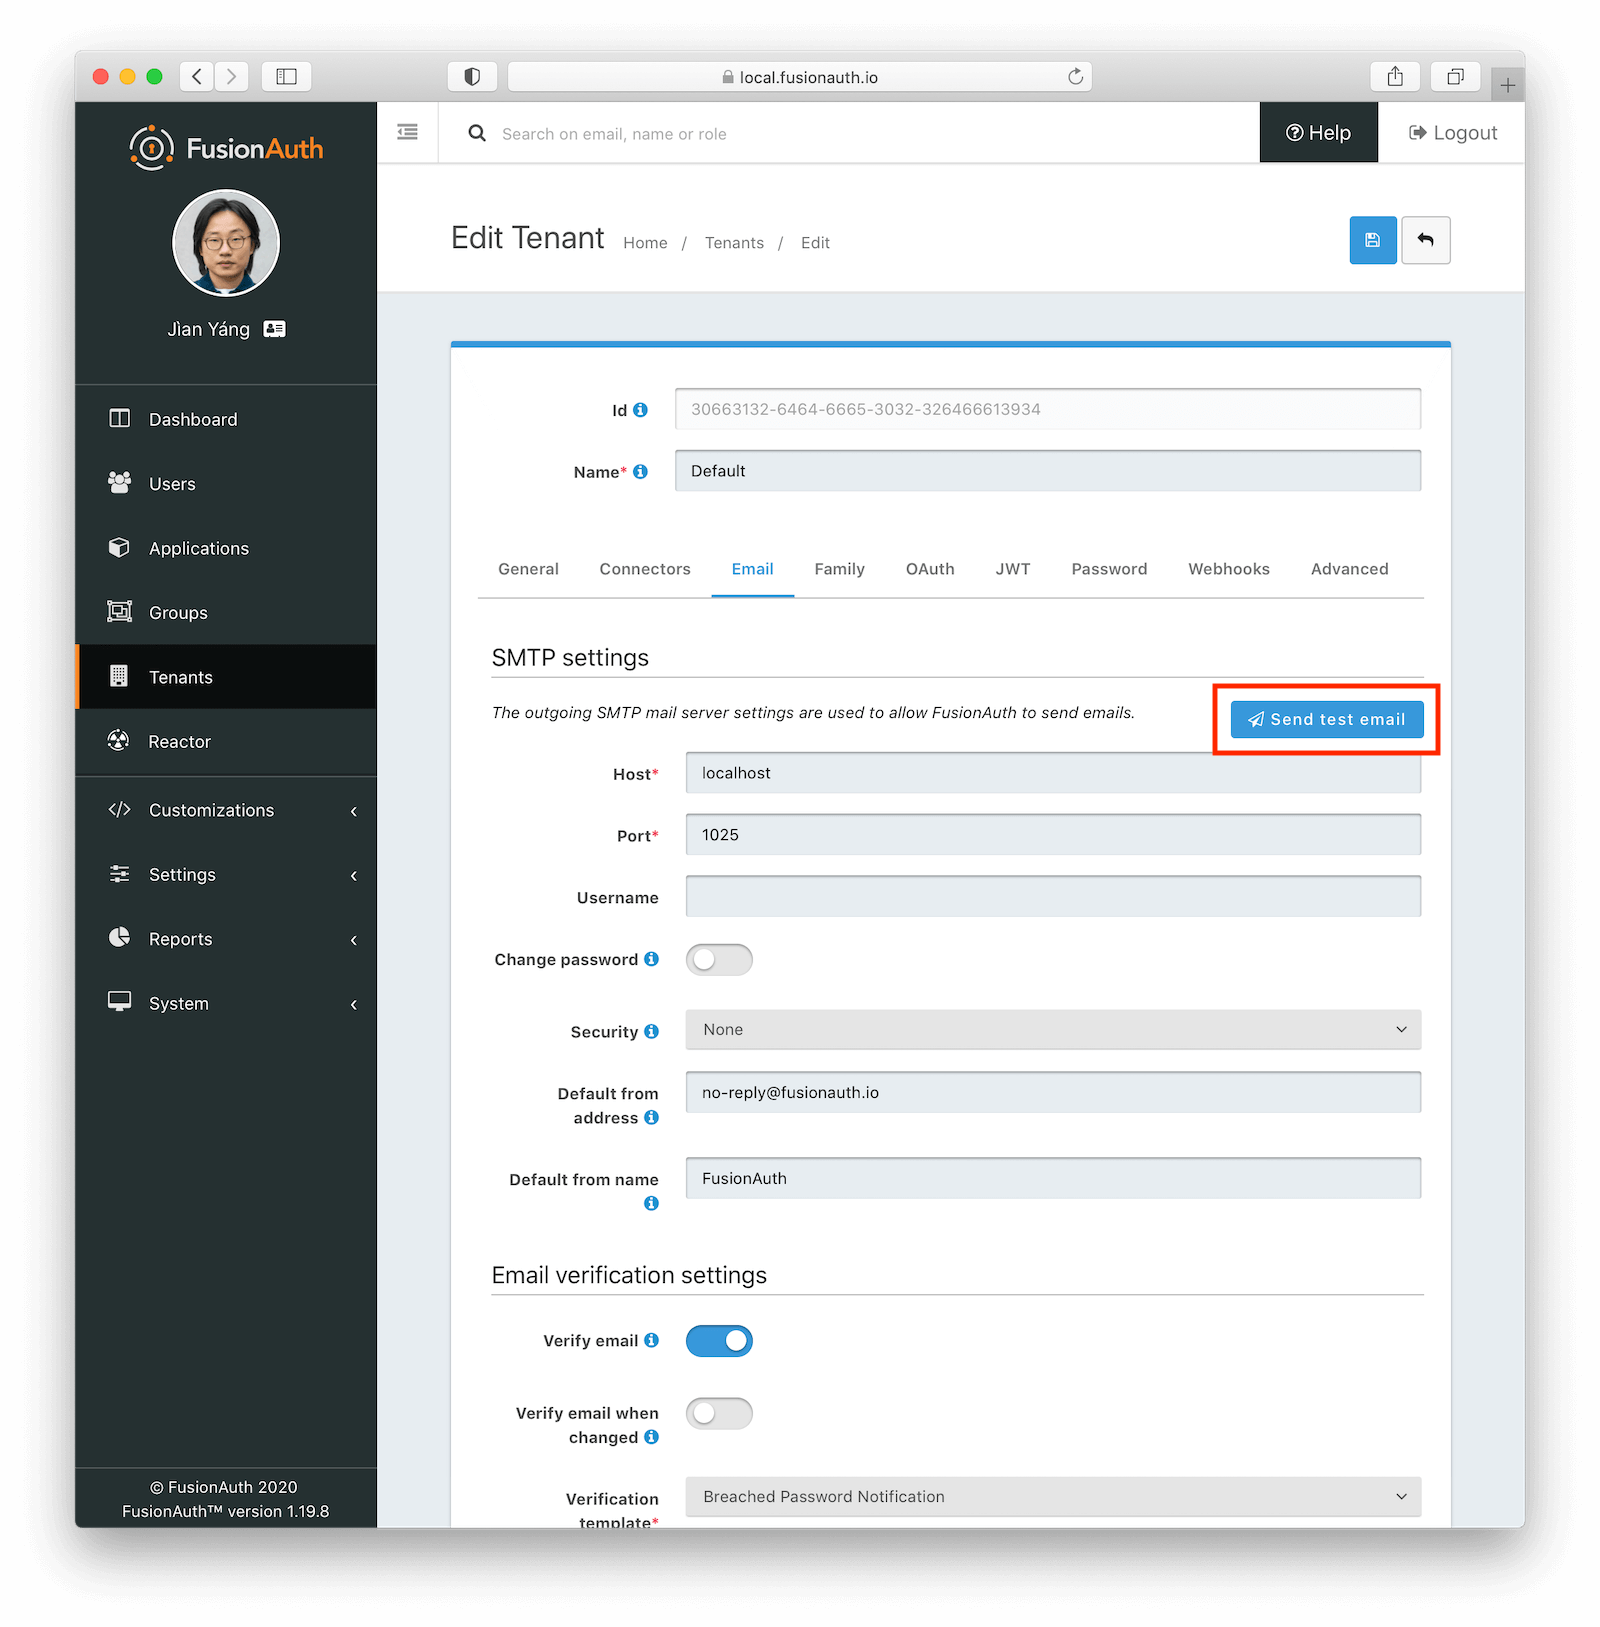
Task: Open the Security dropdown showing None
Action: [x=1053, y=1029]
